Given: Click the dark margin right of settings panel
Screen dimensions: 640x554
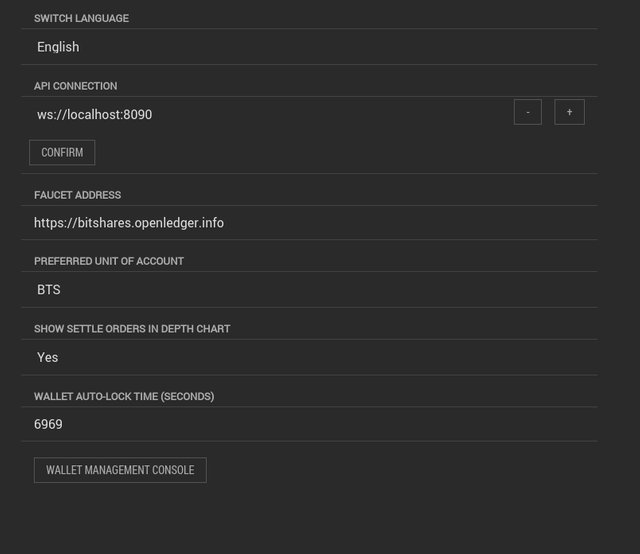Looking at the screenshot, I should (620, 277).
